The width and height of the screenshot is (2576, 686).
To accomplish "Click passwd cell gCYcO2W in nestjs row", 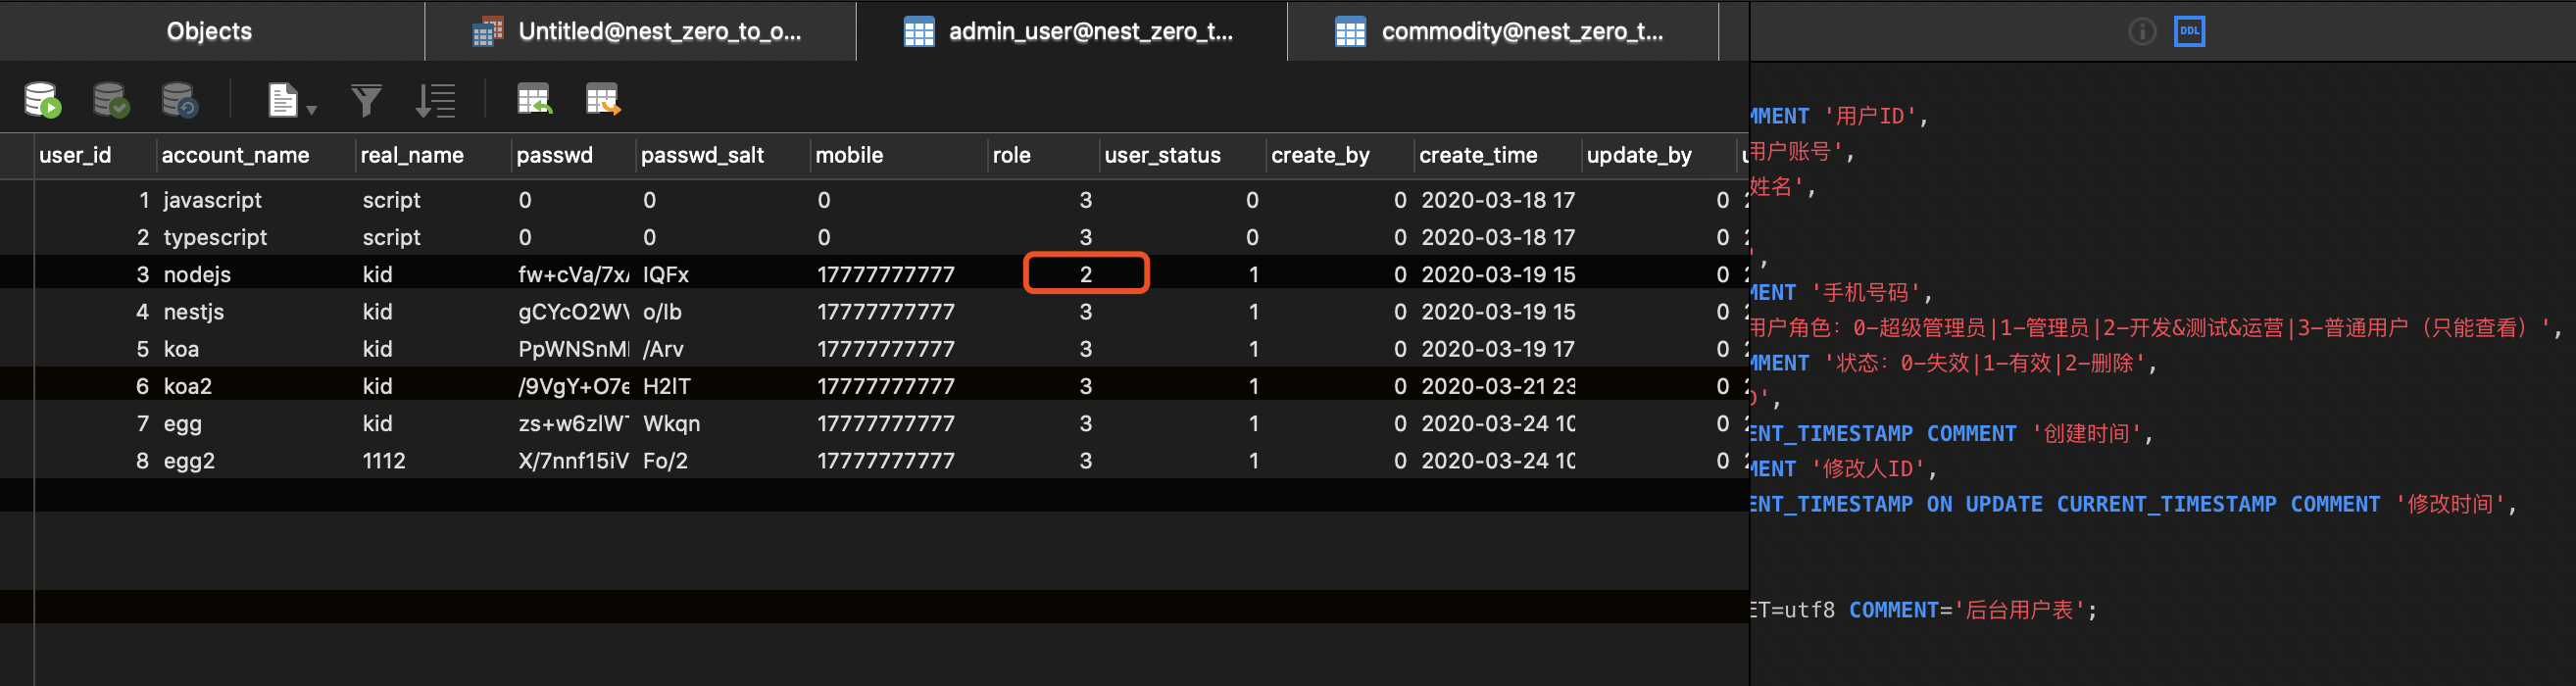I will [573, 312].
